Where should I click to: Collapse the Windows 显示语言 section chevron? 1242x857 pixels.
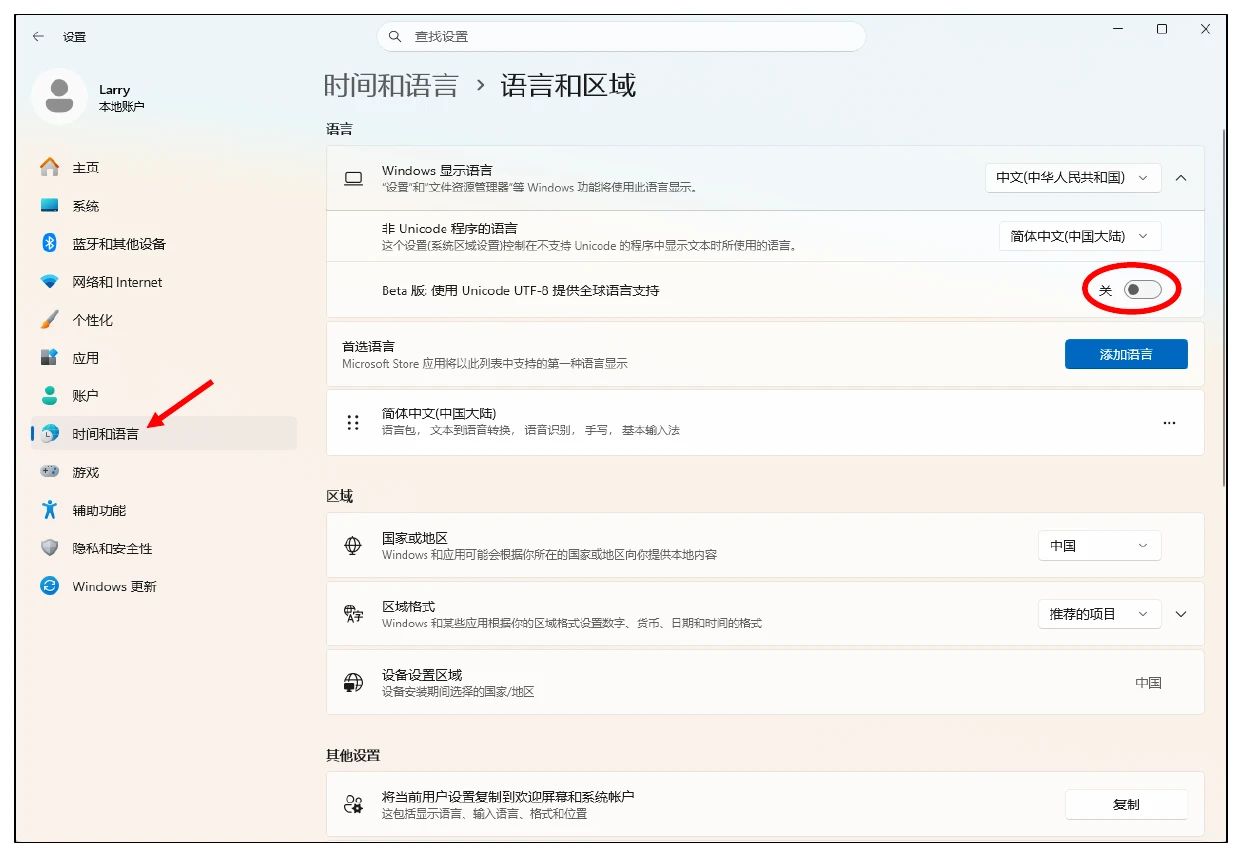pos(1180,177)
